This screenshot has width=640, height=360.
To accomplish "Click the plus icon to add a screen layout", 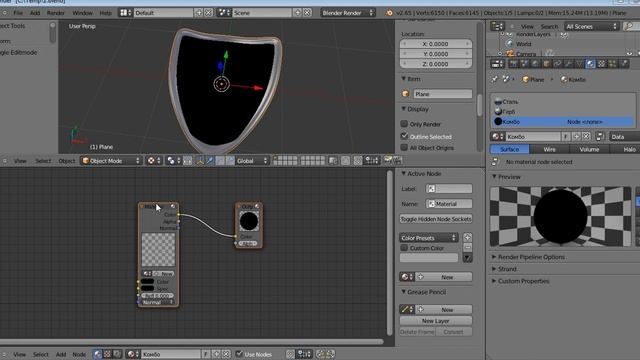I will click(199, 13).
